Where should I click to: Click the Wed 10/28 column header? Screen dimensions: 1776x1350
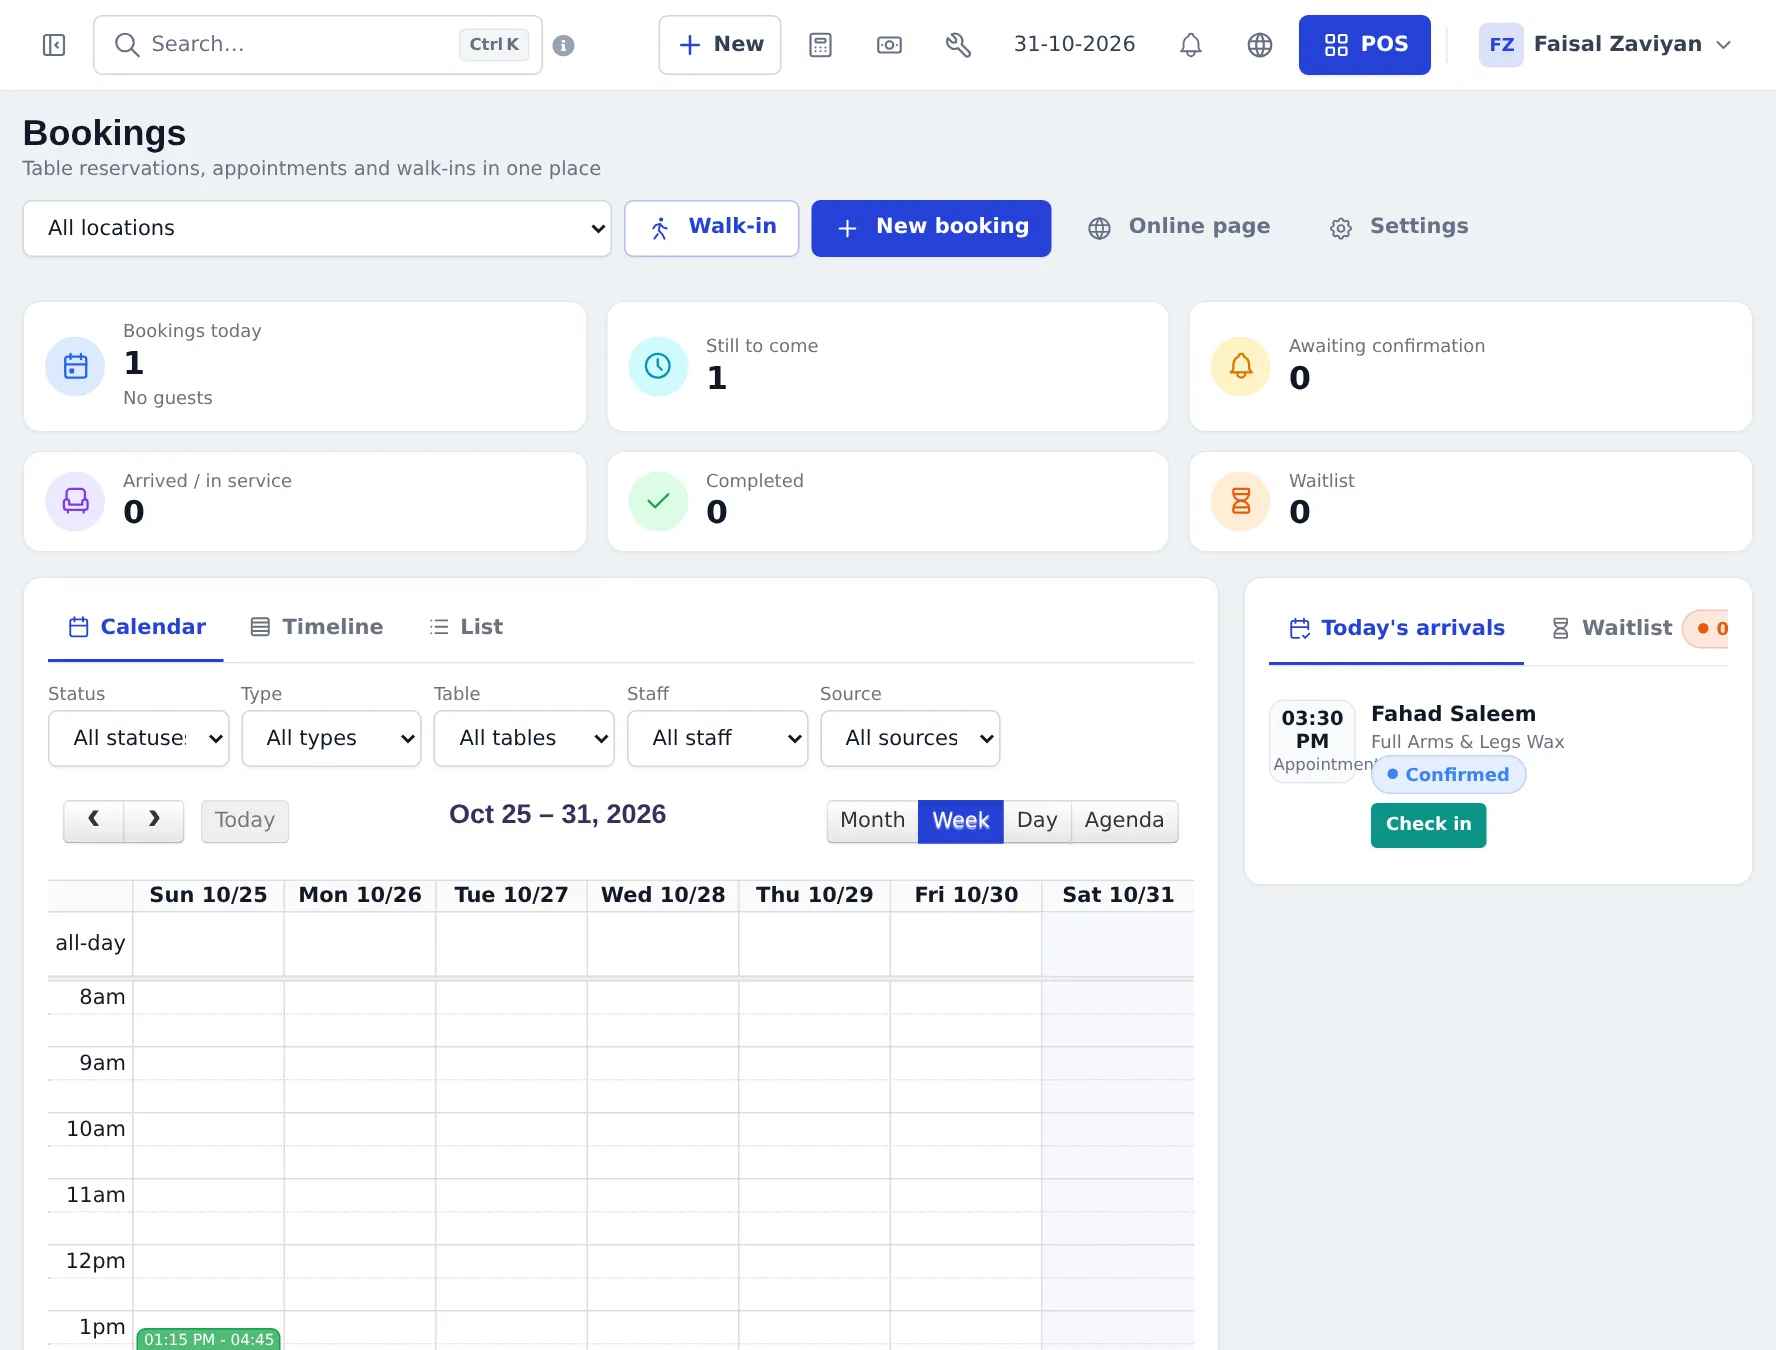[x=663, y=895]
